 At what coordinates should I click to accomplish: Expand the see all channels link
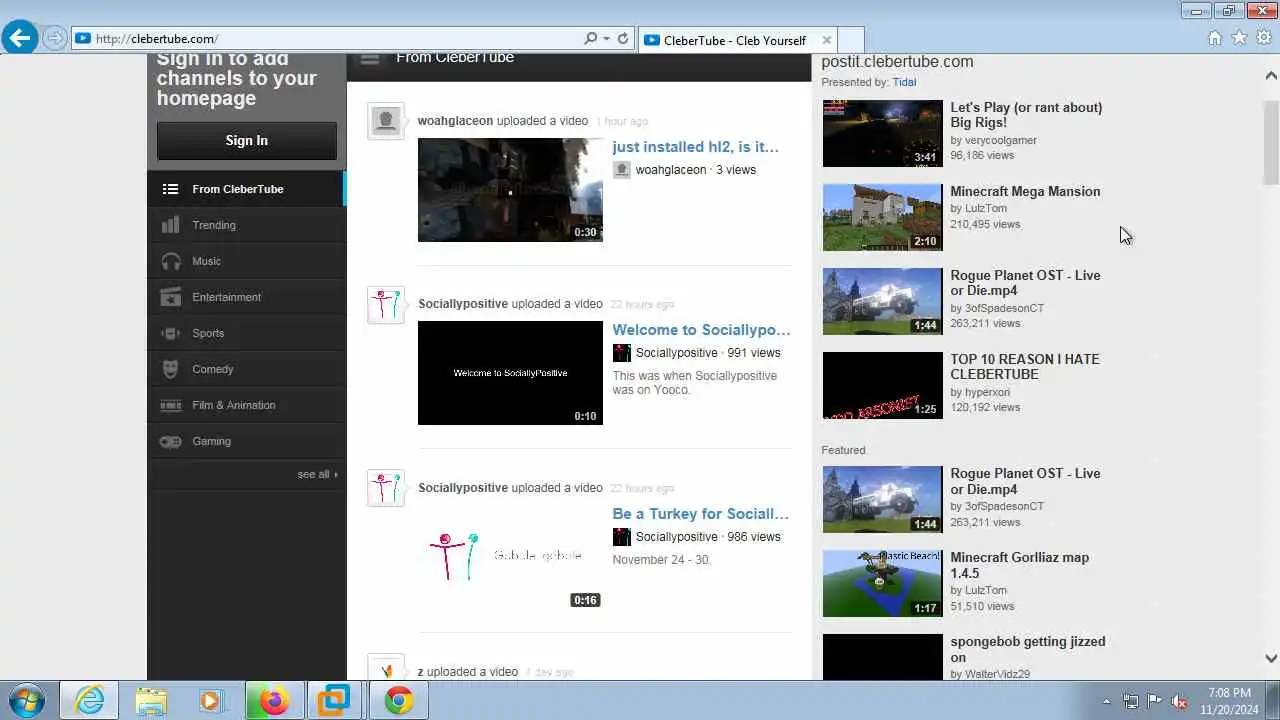[317, 474]
